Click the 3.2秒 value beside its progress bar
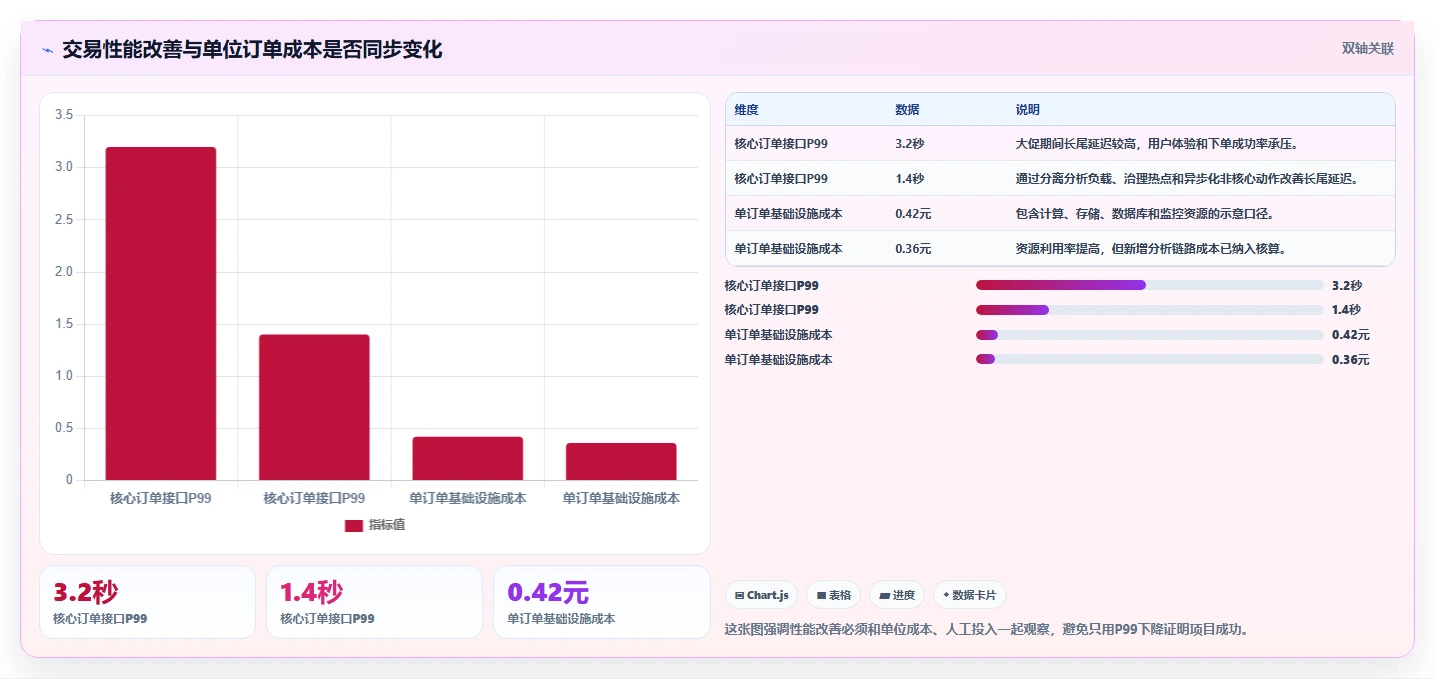The image size is (1435, 679). (x=1346, y=285)
